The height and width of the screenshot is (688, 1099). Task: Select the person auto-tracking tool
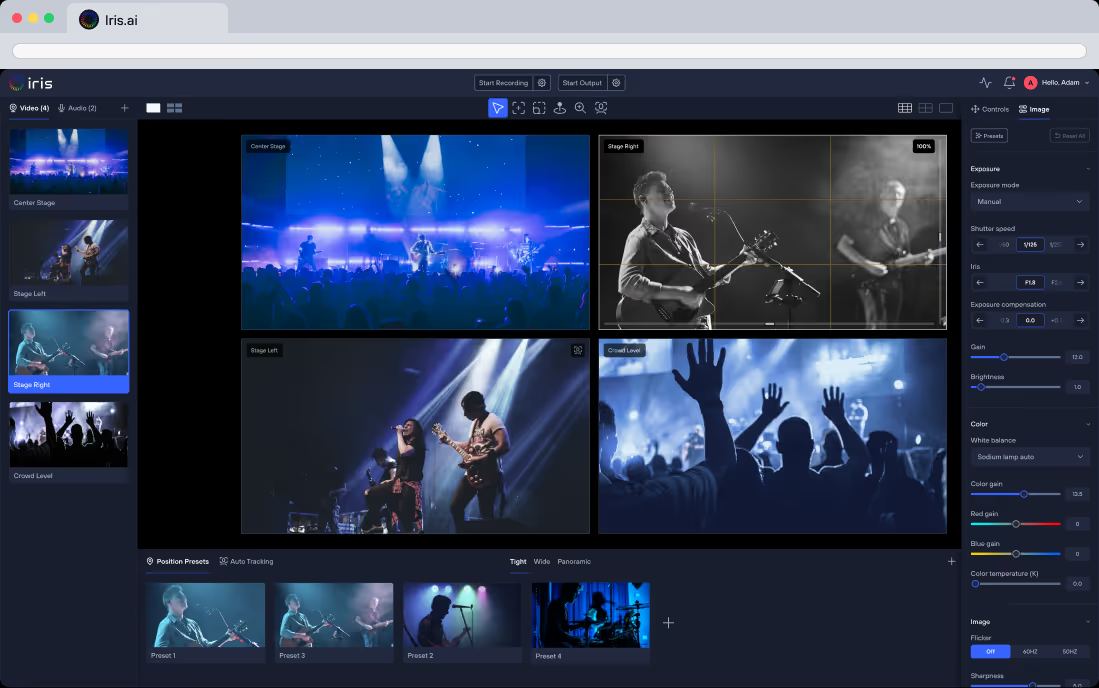click(x=601, y=108)
